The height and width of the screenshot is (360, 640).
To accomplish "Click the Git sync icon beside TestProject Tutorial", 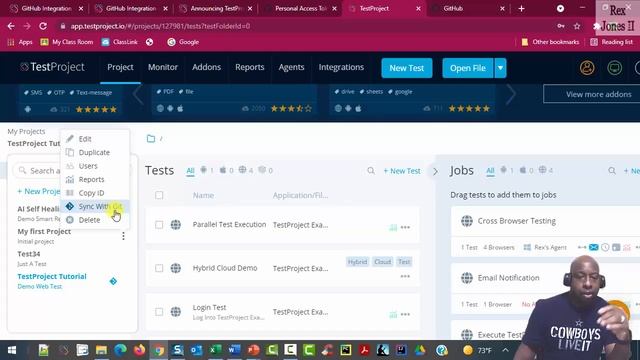I will 113,281.
